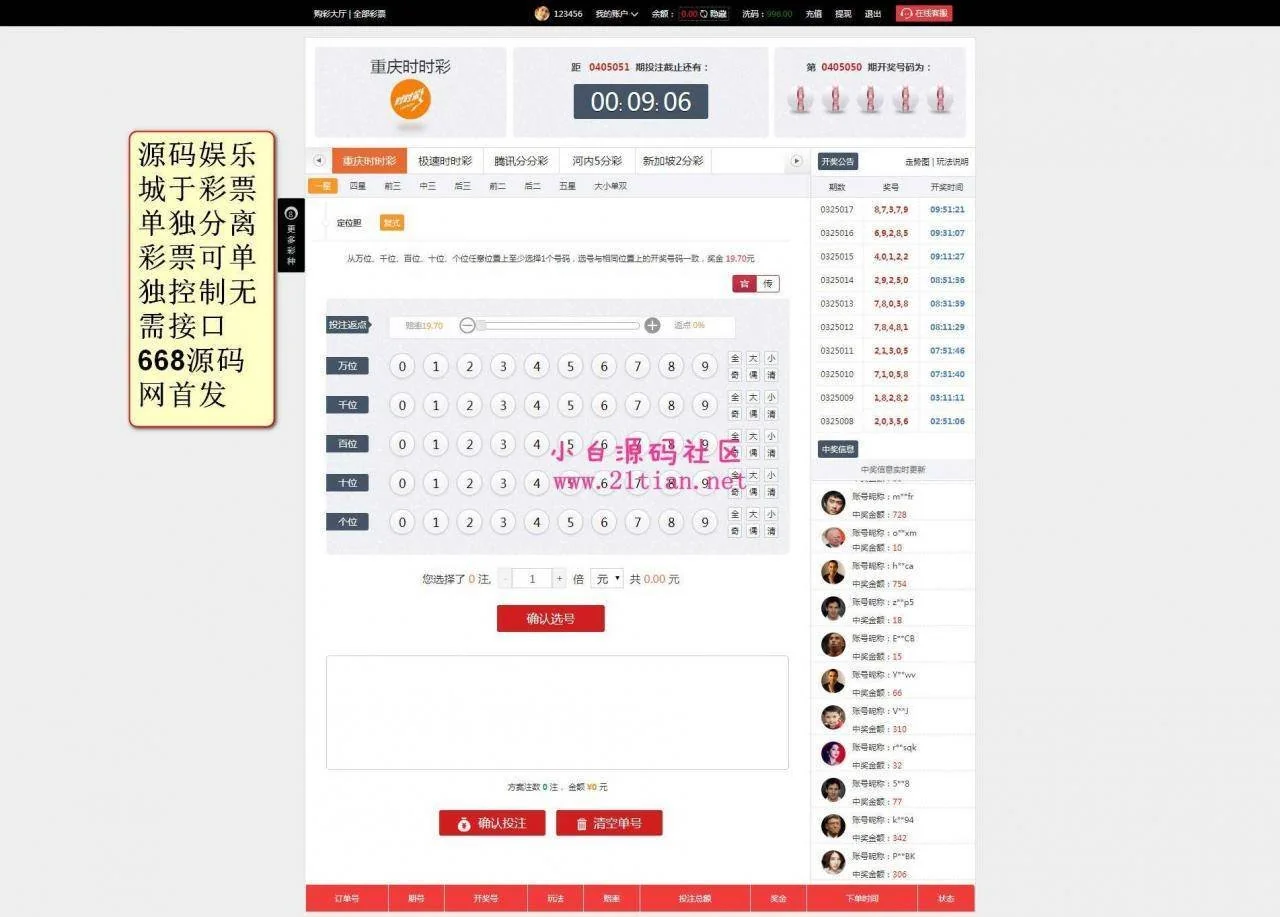This screenshot has width=1280, height=917.
Task: Click the plus icon on the rebate slider
Action: click(x=652, y=325)
